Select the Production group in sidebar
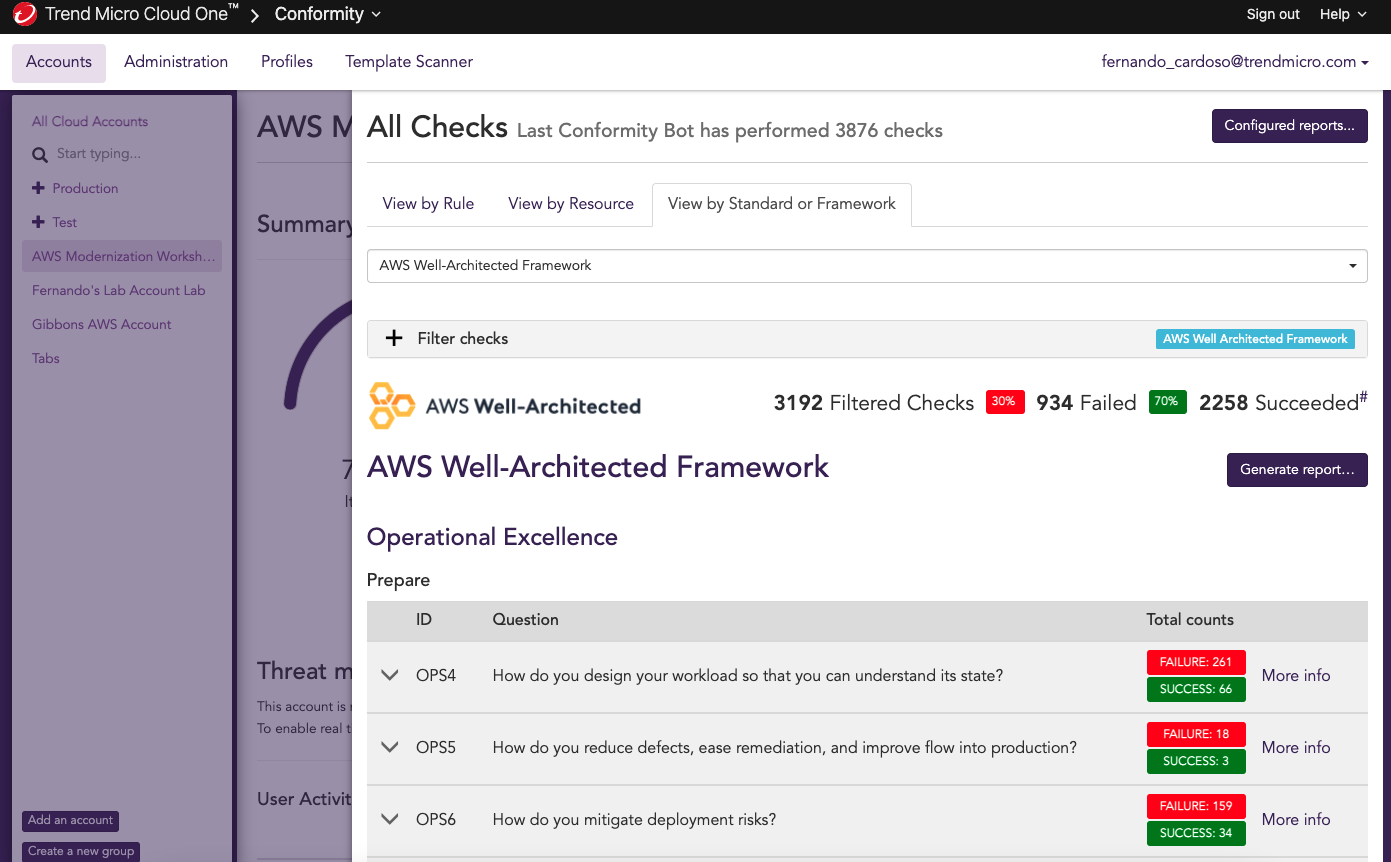 [85, 188]
